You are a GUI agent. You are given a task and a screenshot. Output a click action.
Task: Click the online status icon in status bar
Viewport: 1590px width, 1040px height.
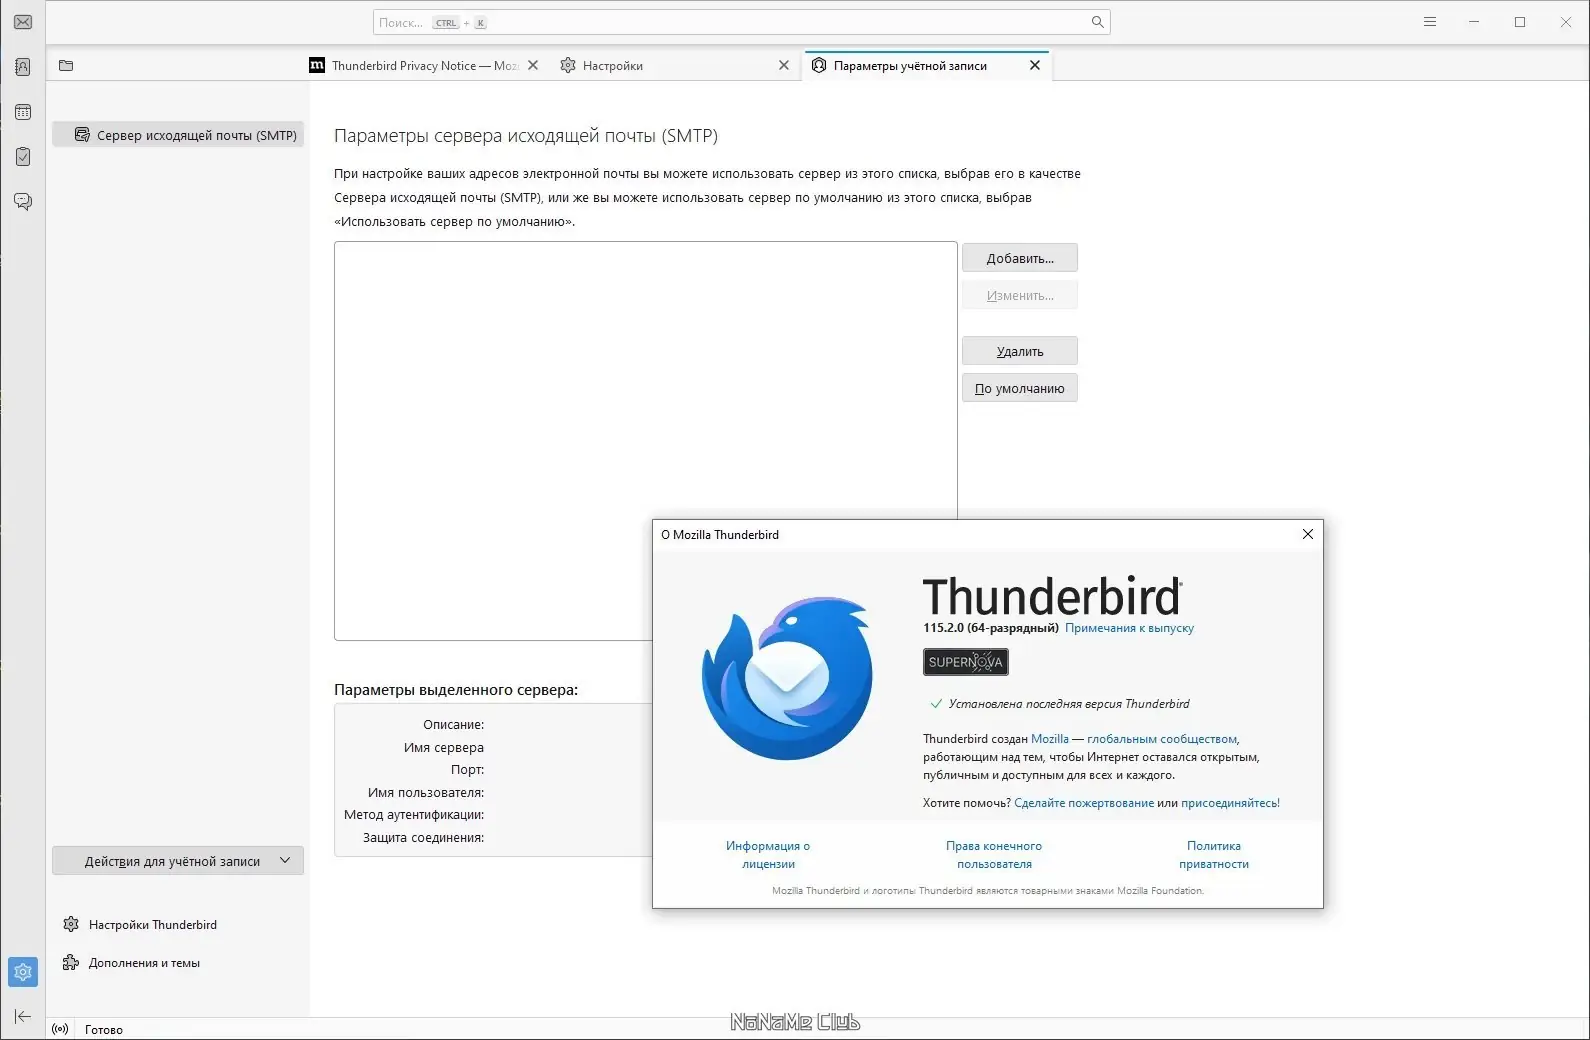coord(60,1029)
